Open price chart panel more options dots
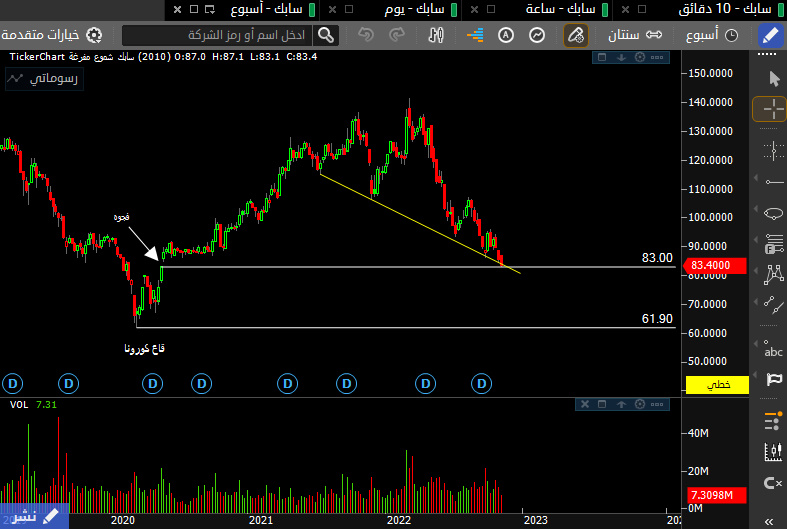Image resolution: width=787 pixels, height=529 pixels. (x=657, y=57)
